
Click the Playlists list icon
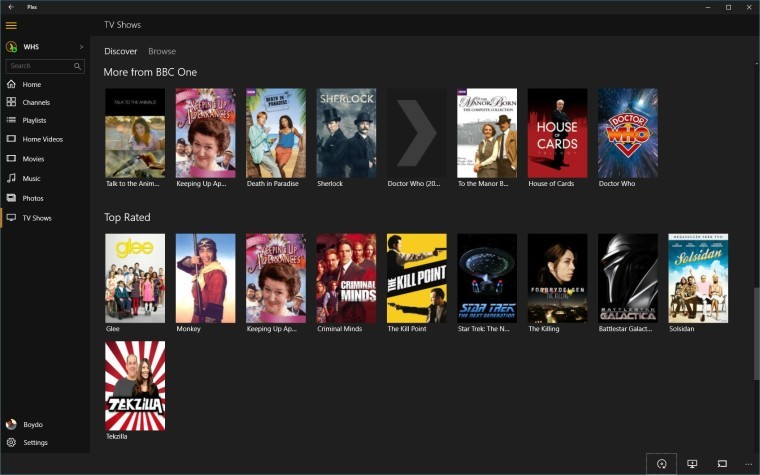point(11,120)
